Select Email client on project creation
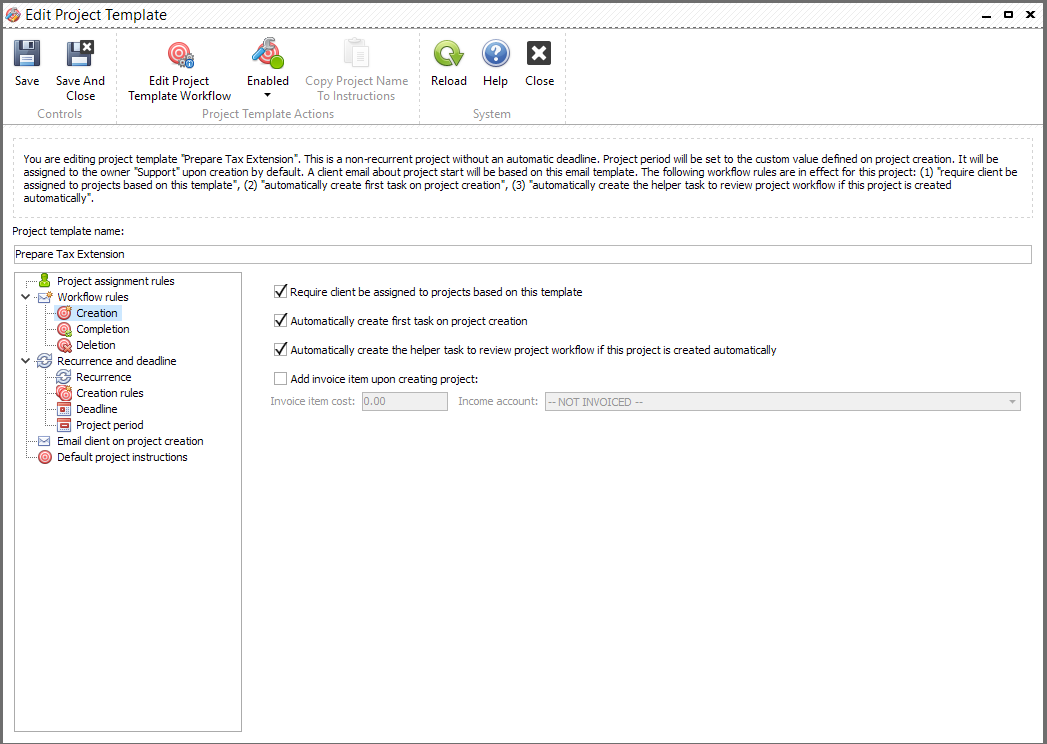Screen dimensions: 1047x744 pyautogui.click(x=130, y=441)
